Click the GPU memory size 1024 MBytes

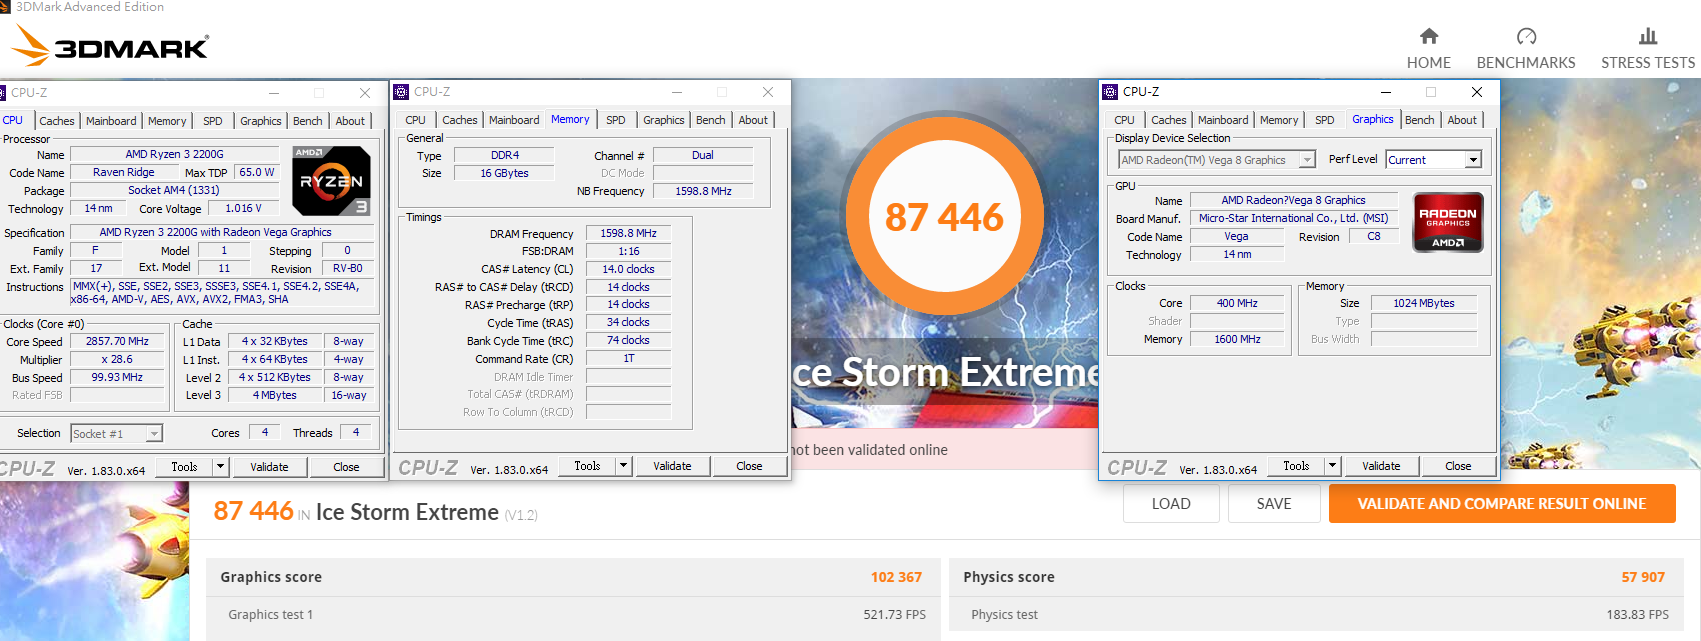point(1424,303)
